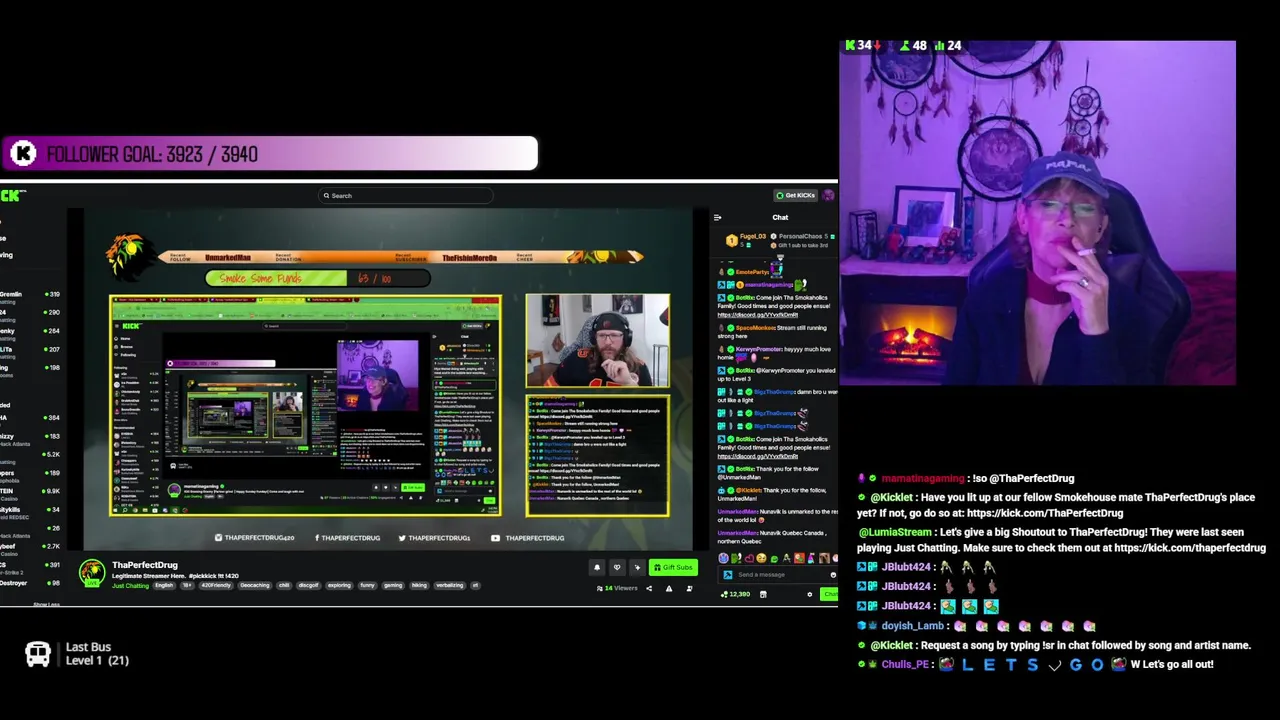The height and width of the screenshot is (720, 1280).
Task: Toggle the notification bell for ThaPerfectDrug
Action: coord(597,567)
